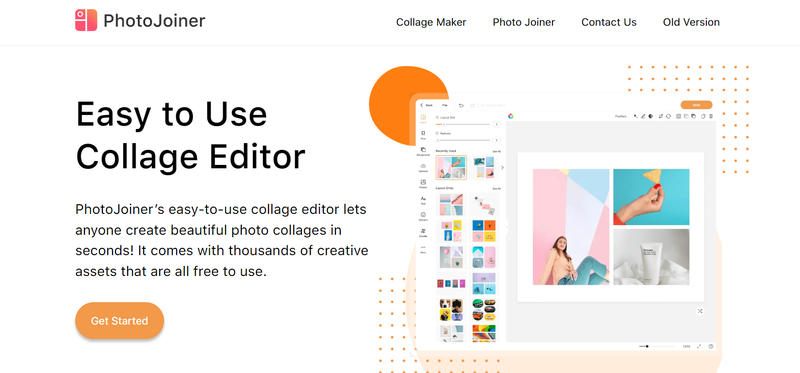
Task: Open the File menu in editor preview
Action: pos(445,105)
